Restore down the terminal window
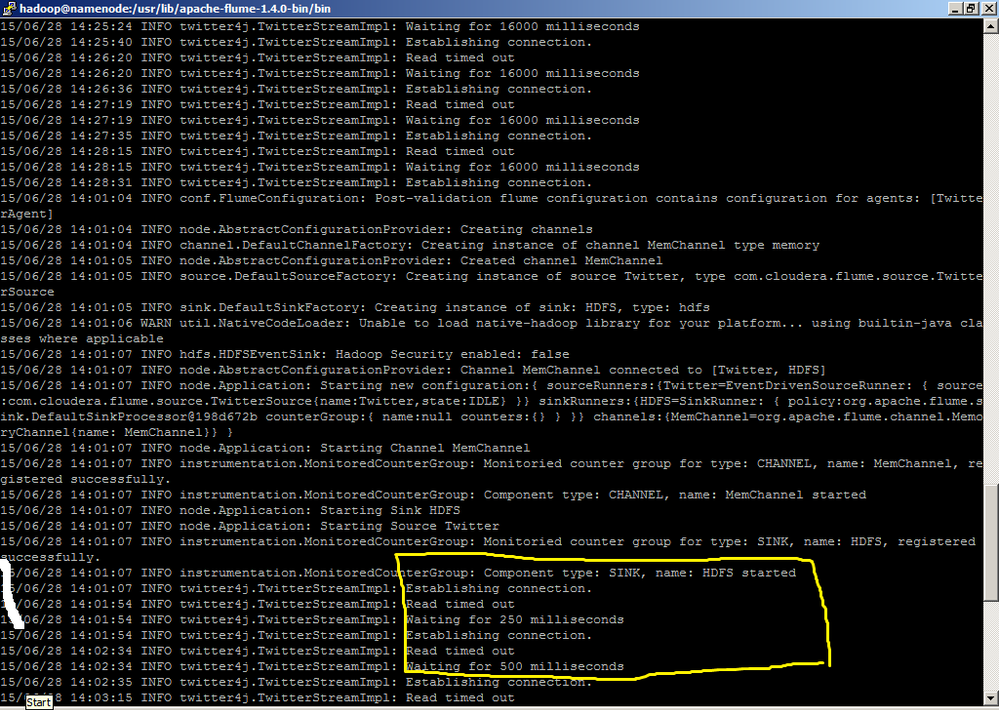Screen dimensions: 999x710 (970, 8)
